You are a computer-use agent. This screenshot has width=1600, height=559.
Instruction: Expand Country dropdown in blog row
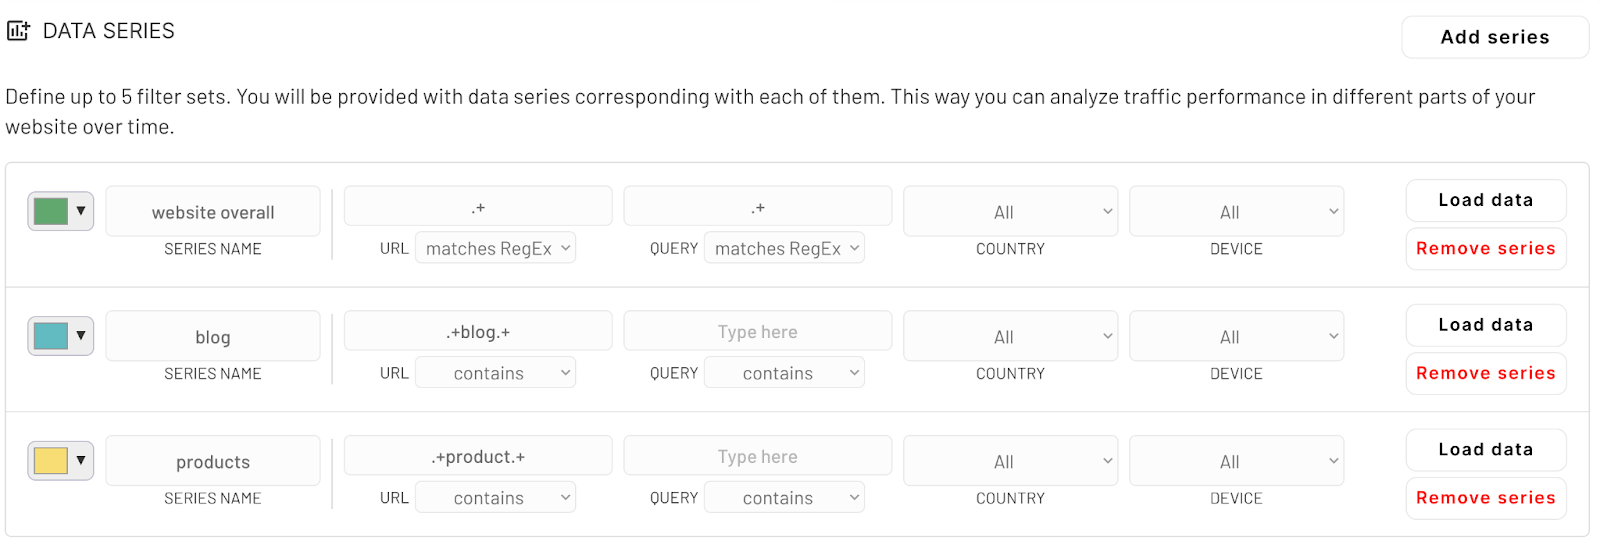click(x=1010, y=337)
